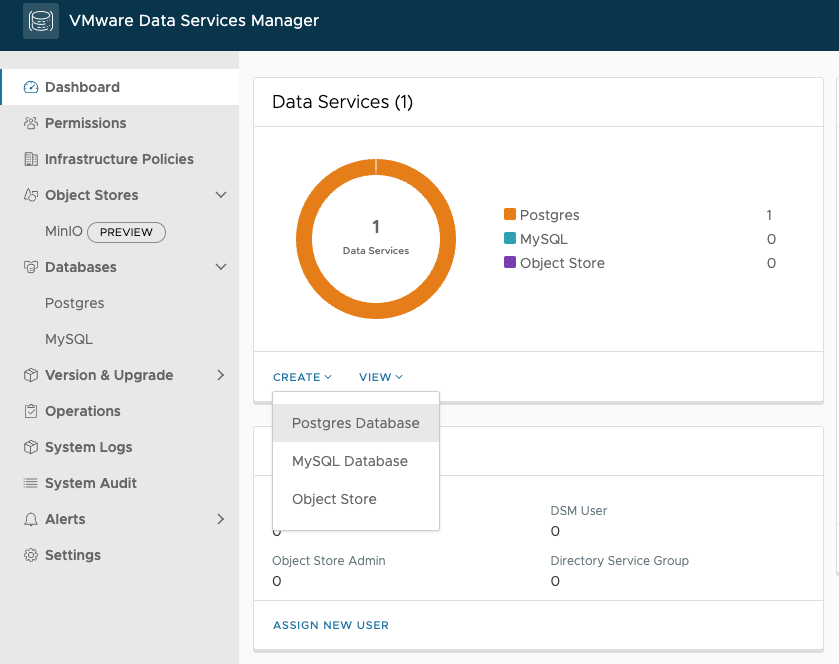Click the System Logs cube icon
Viewport: 839px width, 664px height.
click(31, 447)
